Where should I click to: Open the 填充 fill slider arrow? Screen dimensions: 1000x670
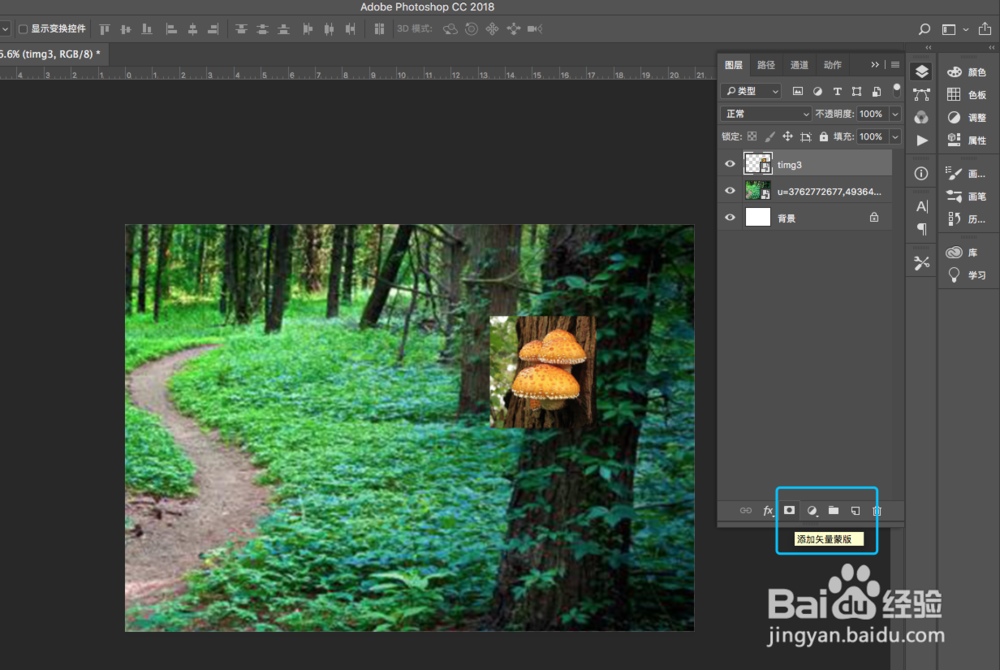pyautogui.click(x=895, y=136)
